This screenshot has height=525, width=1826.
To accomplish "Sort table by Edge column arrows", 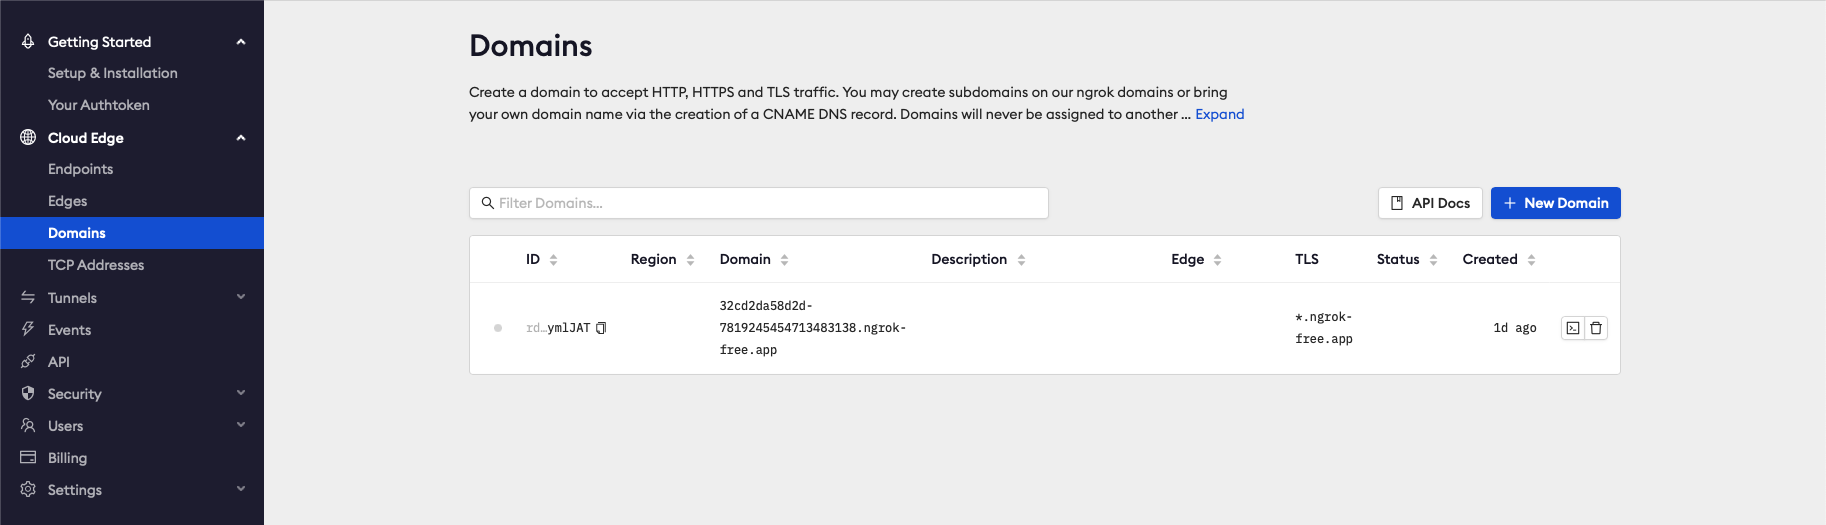I will click(1217, 260).
